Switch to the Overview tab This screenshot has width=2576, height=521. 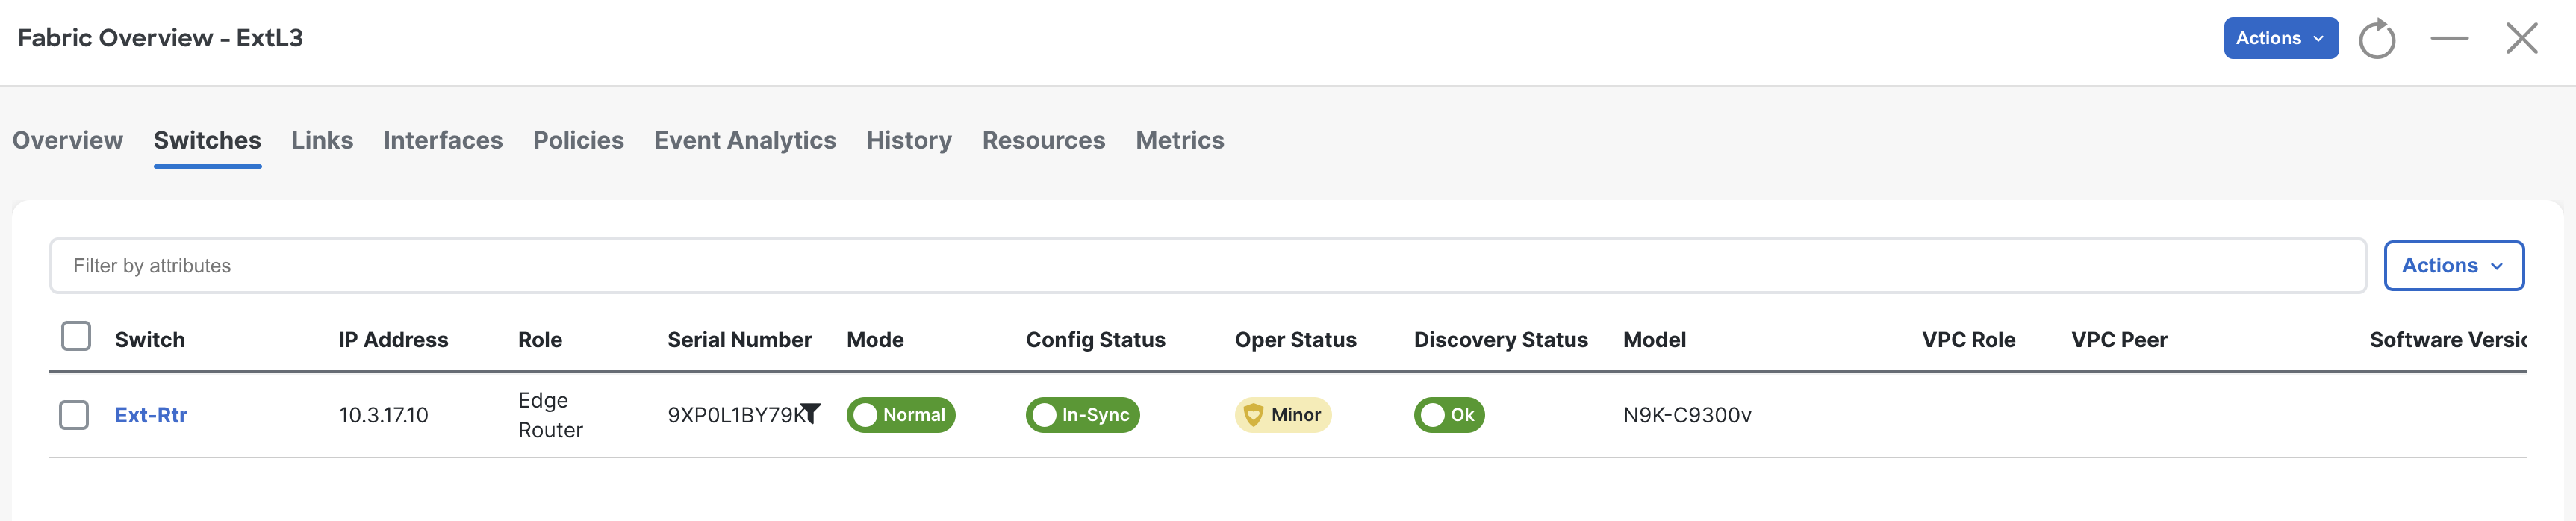[x=68, y=140]
